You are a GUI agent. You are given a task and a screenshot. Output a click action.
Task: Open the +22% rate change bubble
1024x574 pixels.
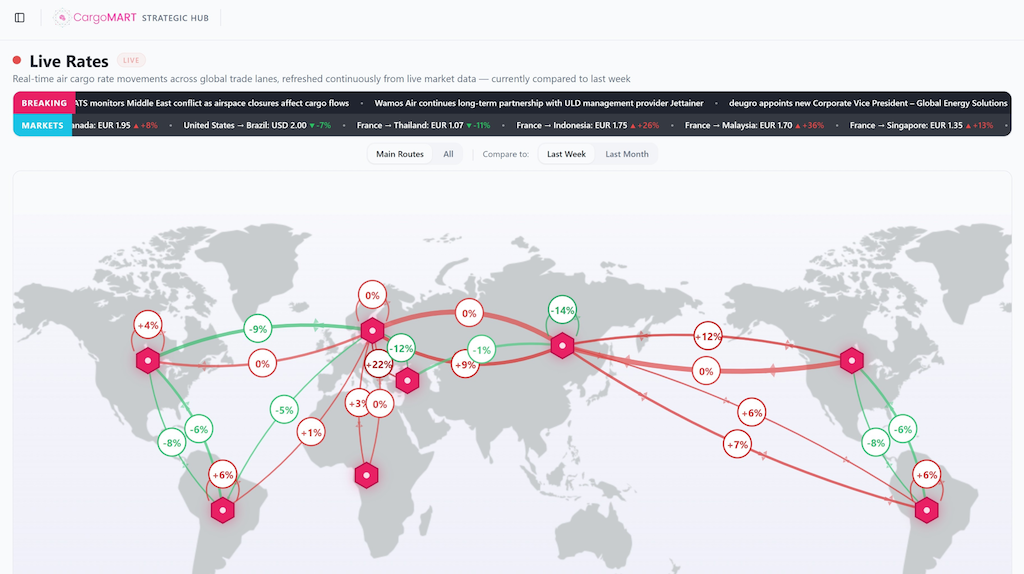click(x=379, y=366)
